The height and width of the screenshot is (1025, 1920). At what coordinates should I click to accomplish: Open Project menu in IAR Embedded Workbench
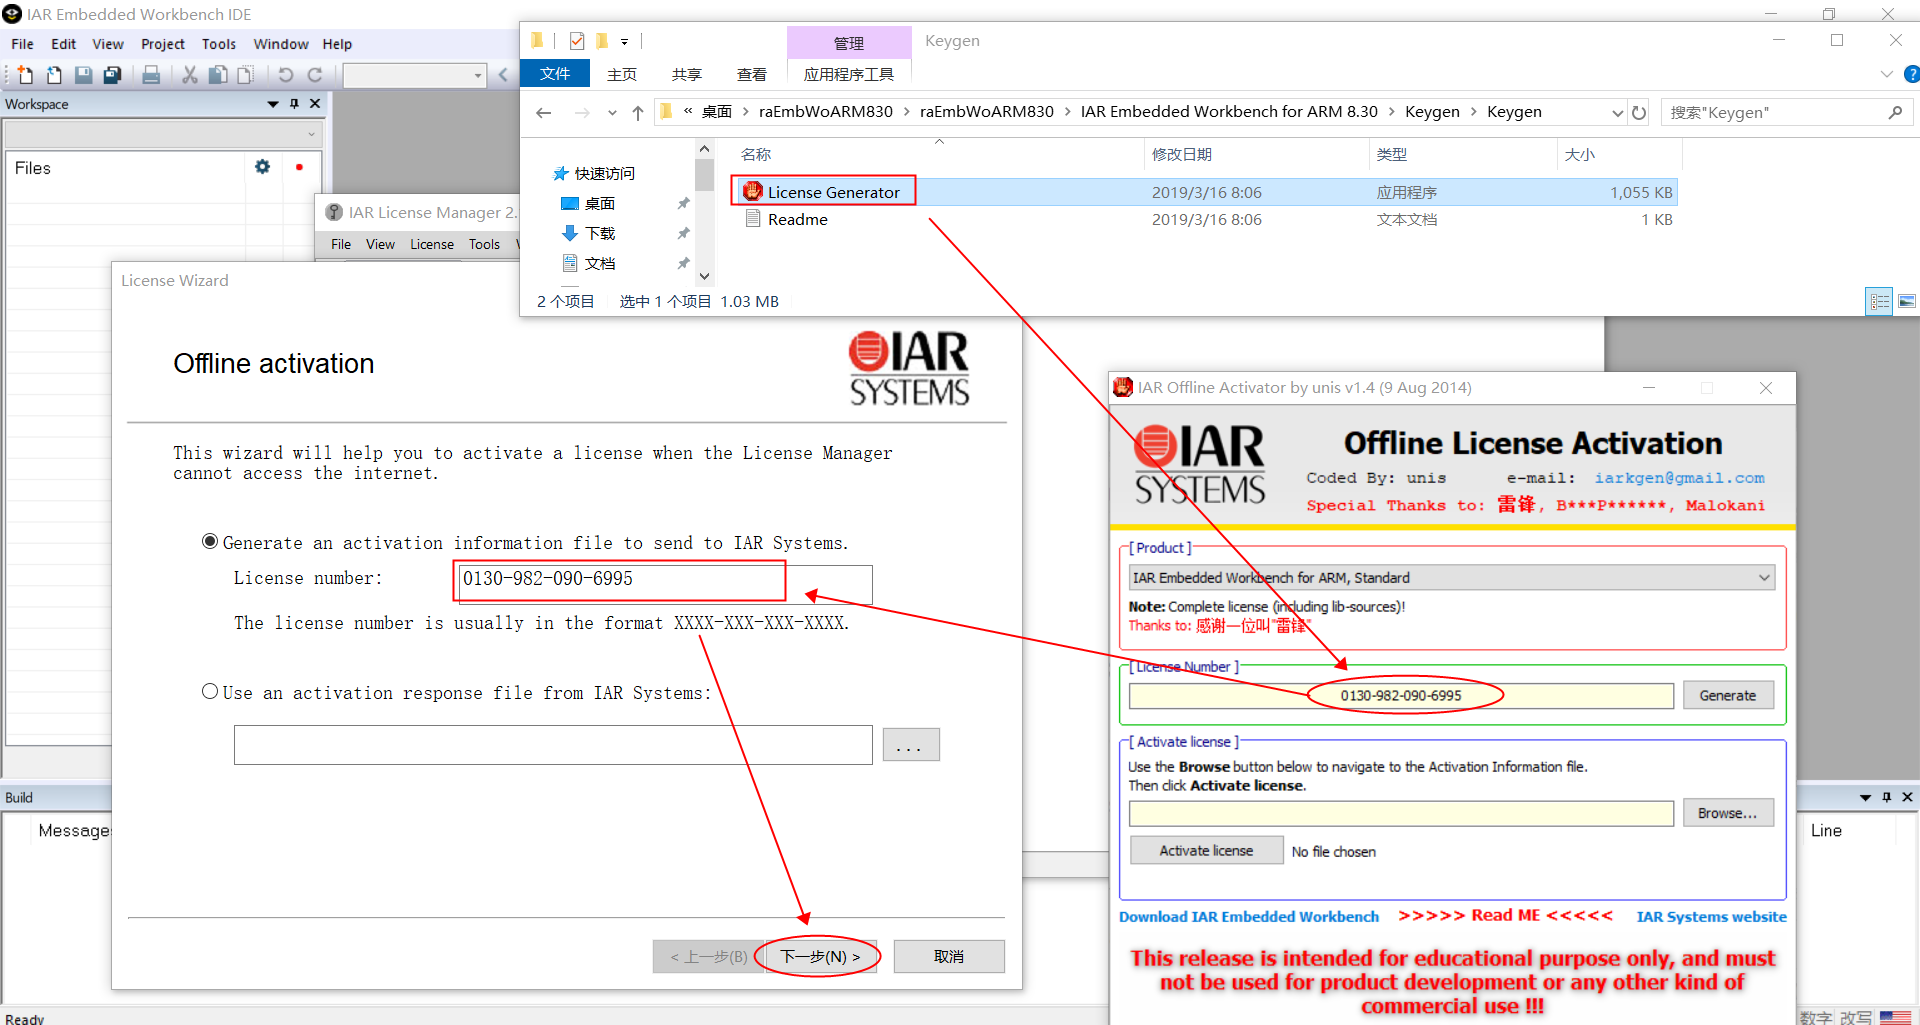[x=162, y=44]
